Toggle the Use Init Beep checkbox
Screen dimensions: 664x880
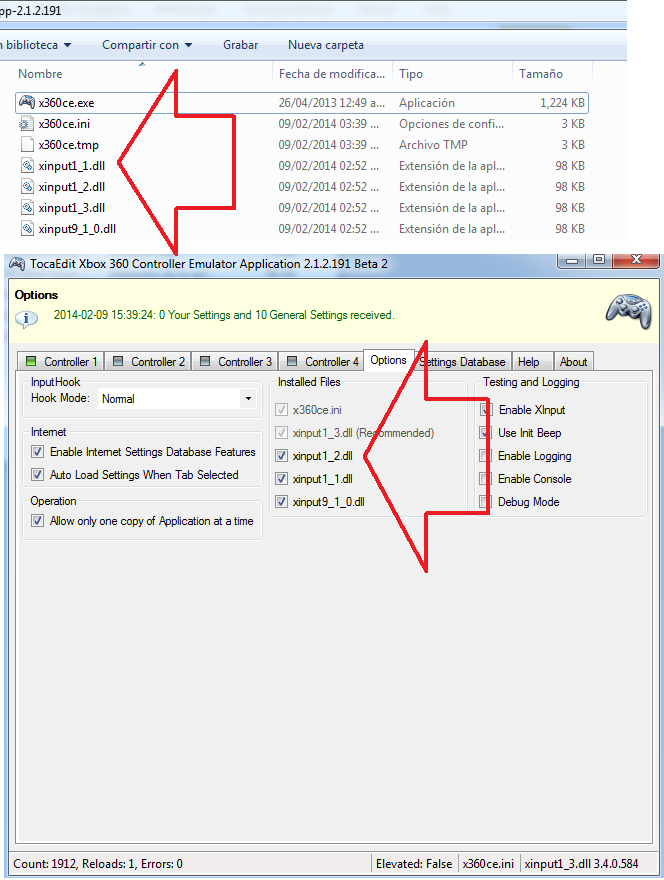click(486, 433)
